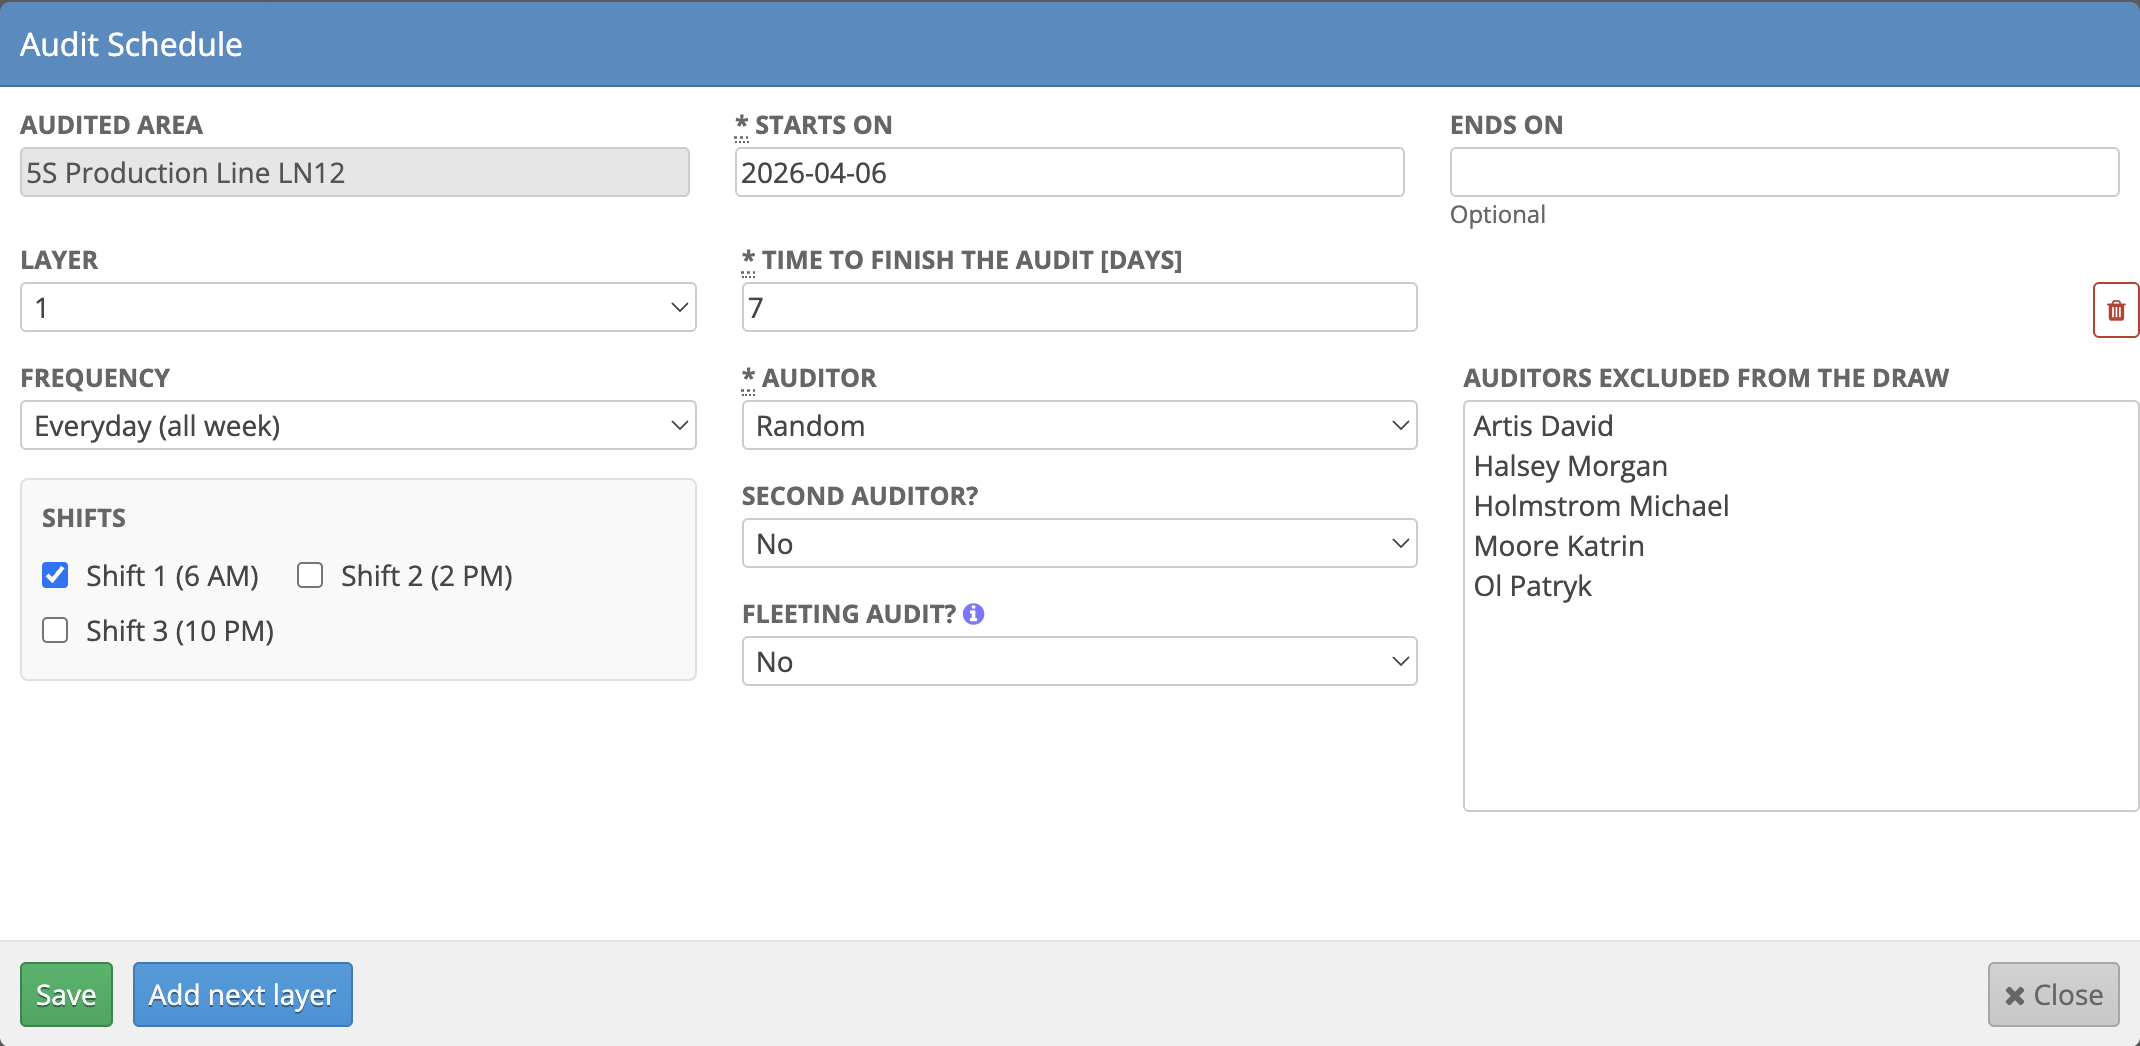Click the optional Ends On field
Screen dimensions: 2140x1046
click(x=1784, y=172)
